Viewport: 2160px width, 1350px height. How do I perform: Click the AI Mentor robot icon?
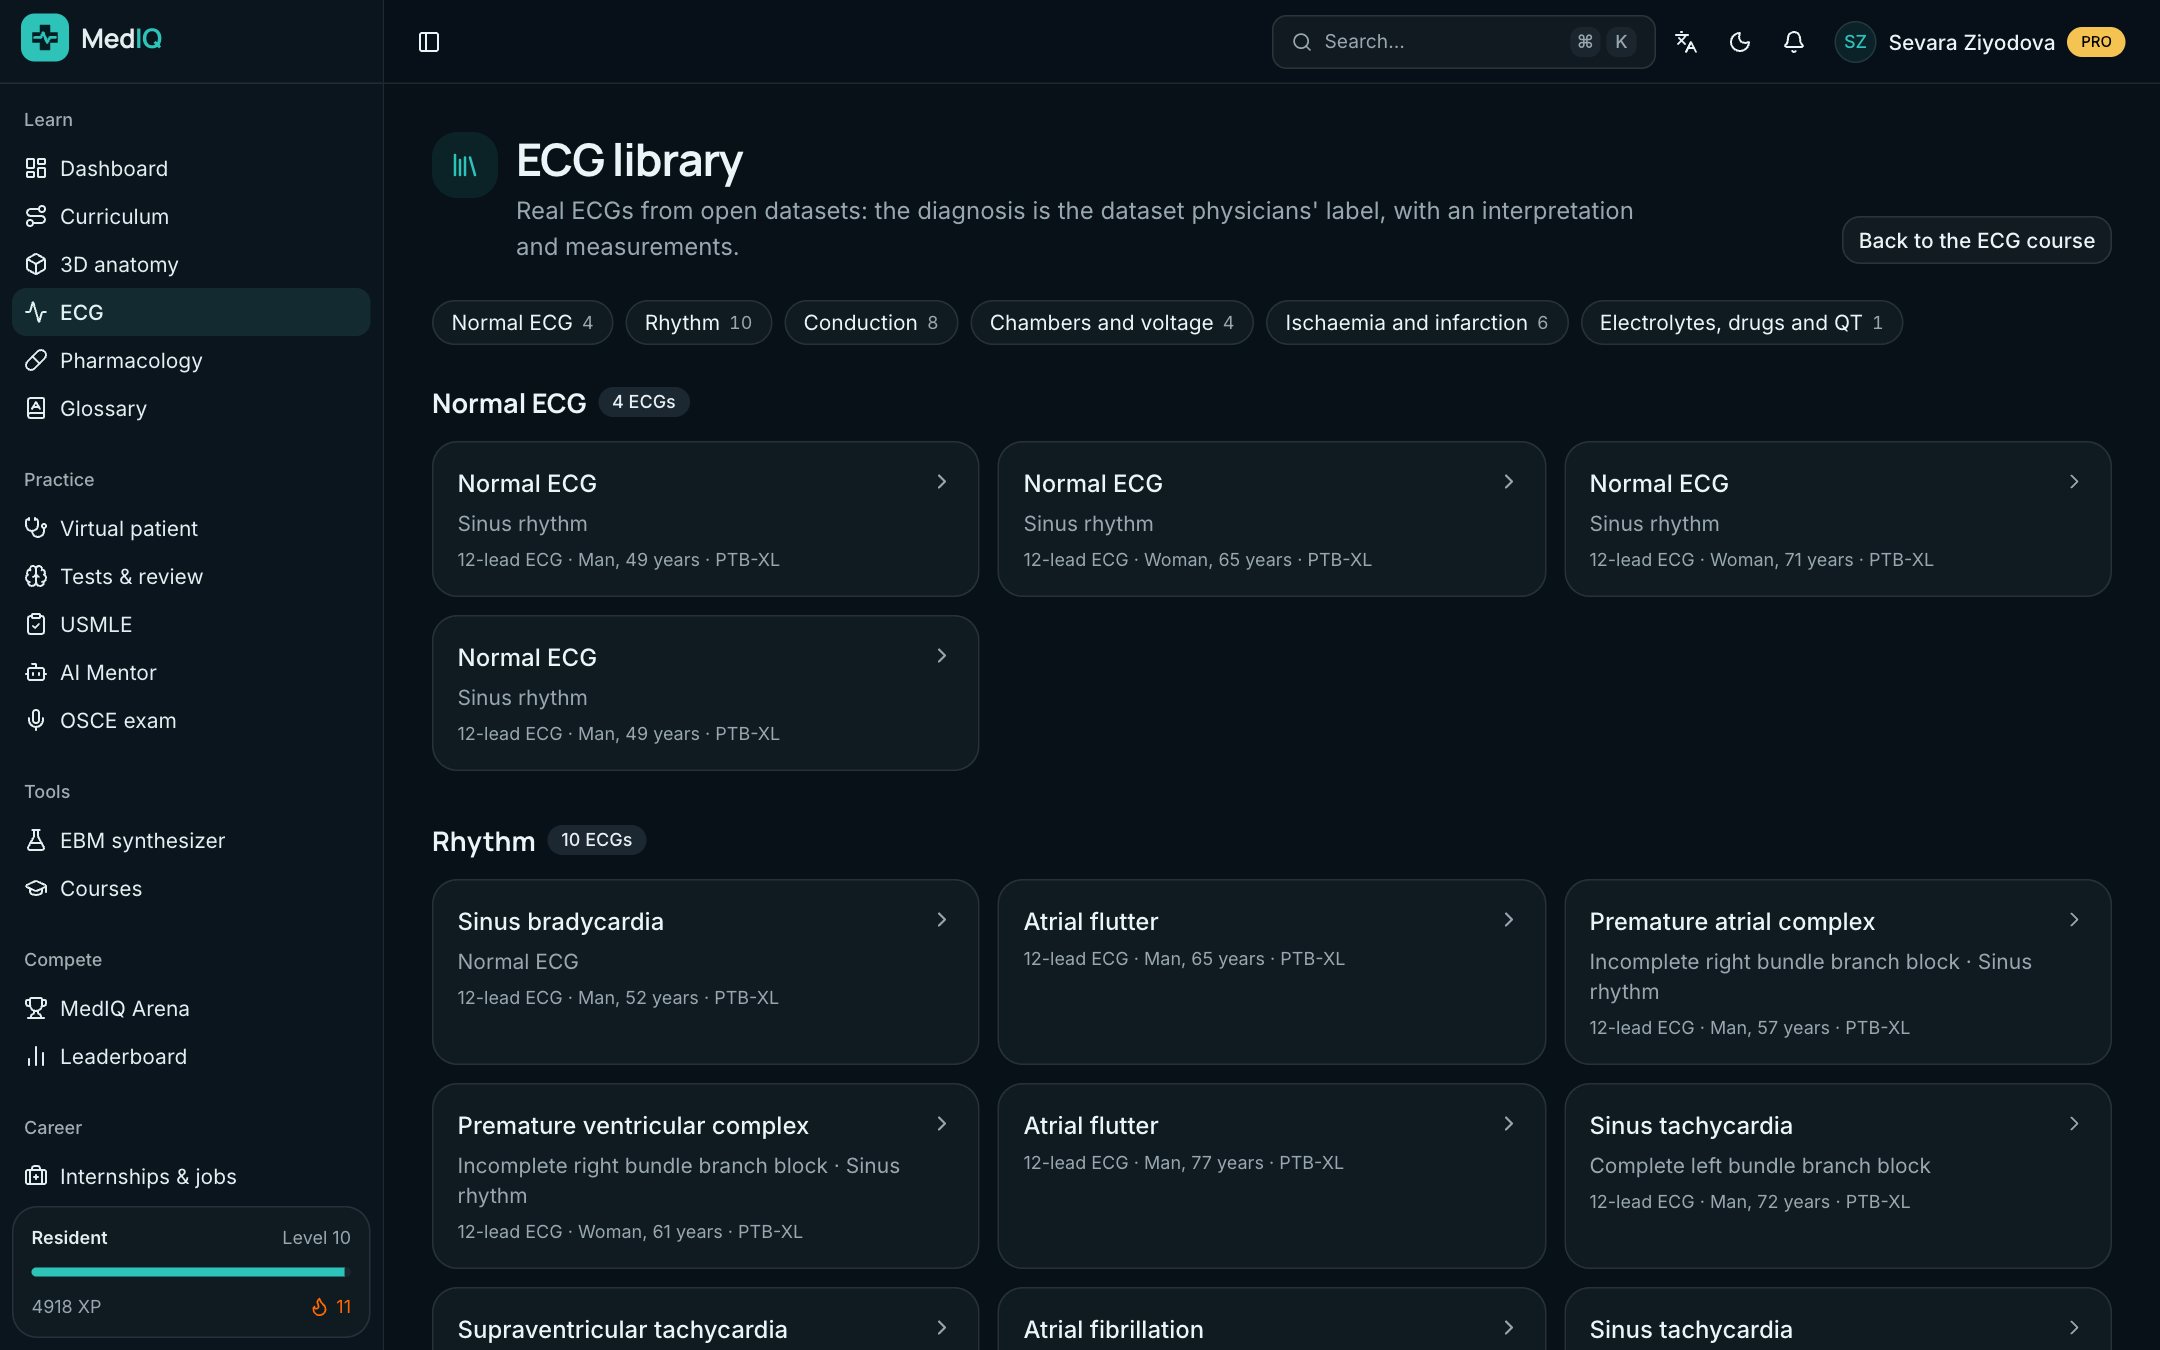click(36, 672)
